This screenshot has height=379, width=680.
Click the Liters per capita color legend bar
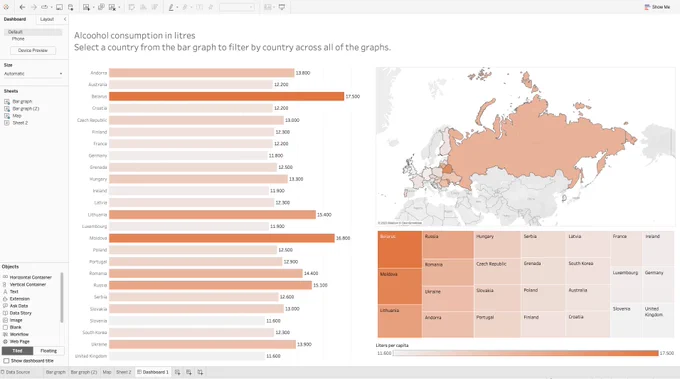pos(525,353)
